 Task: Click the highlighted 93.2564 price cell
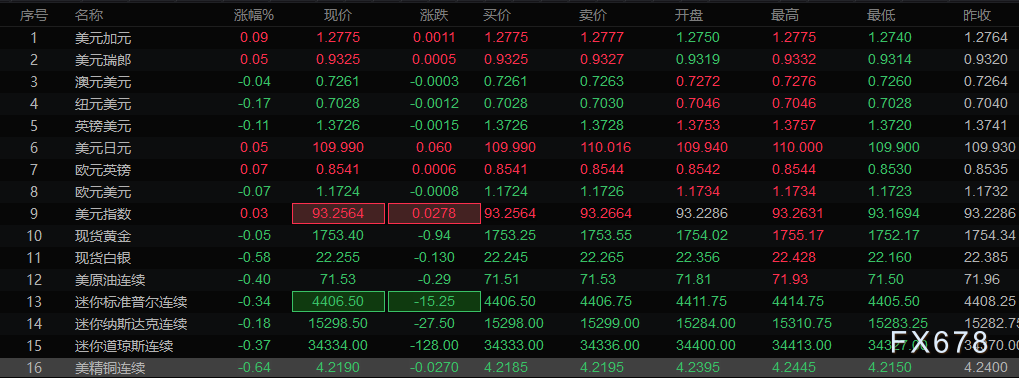pos(339,214)
